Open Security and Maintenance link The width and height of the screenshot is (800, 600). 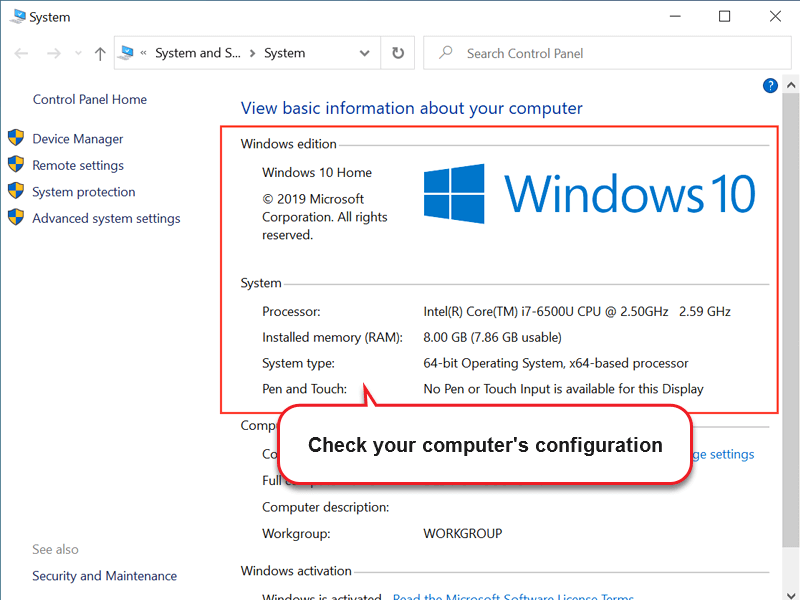(x=105, y=576)
